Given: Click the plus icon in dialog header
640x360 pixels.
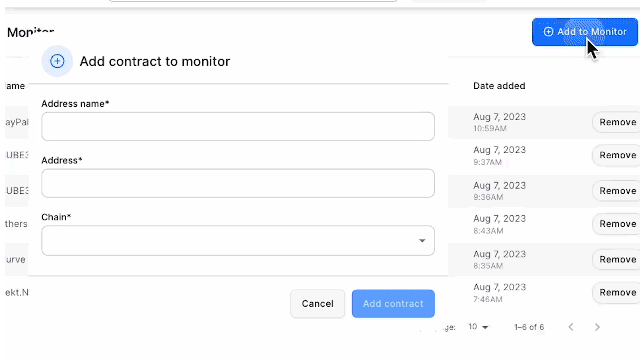Looking at the screenshot, I should [x=57, y=61].
